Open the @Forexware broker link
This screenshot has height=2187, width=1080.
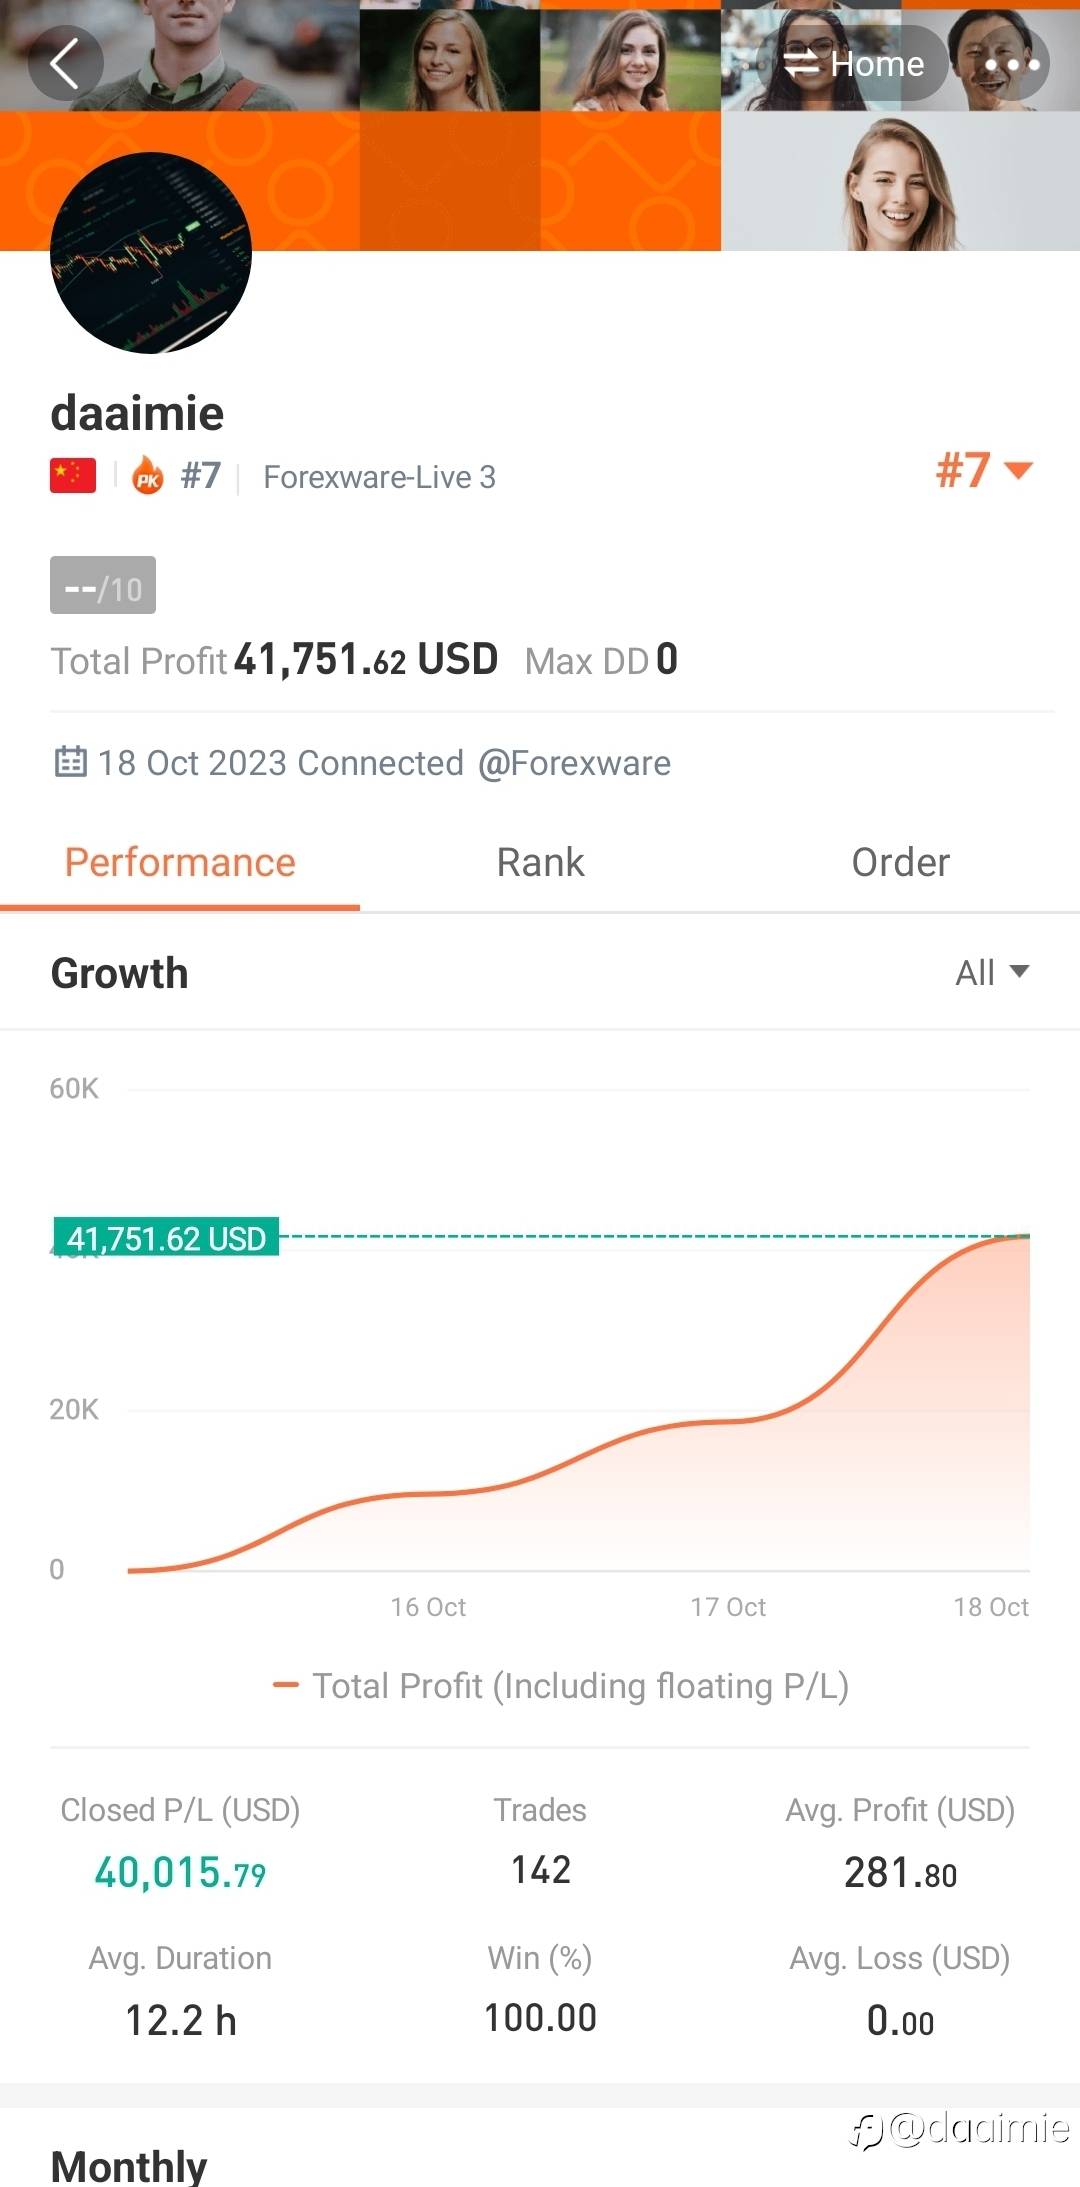click(x=574, y=763)
